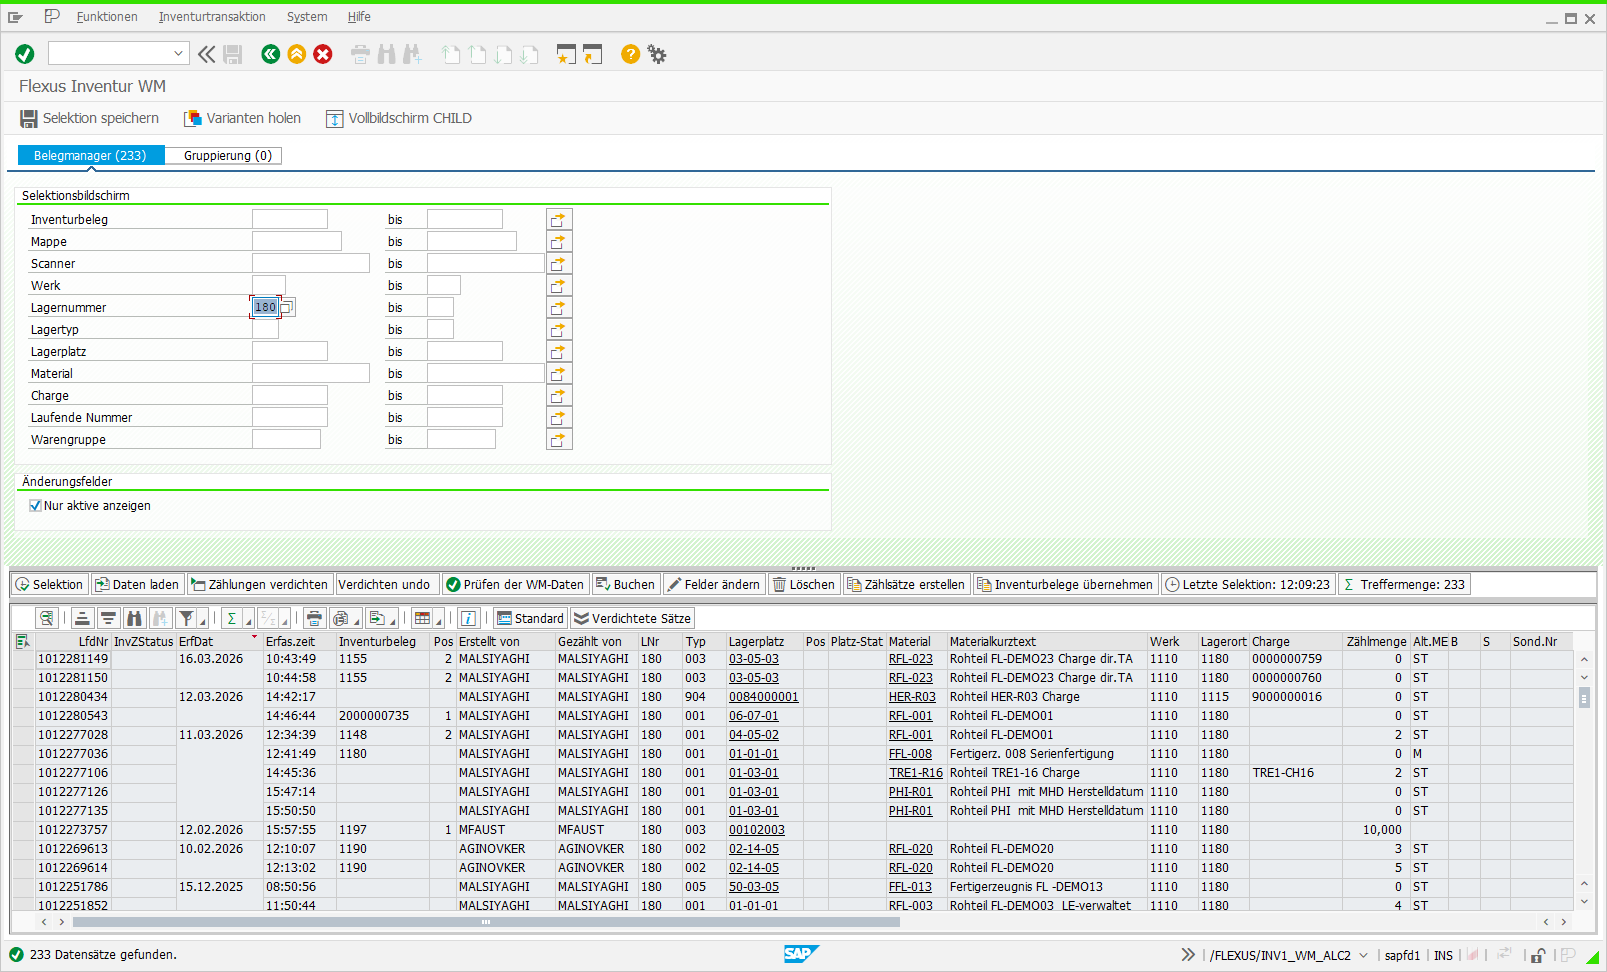This screenshot has height=972, width=1607.
Task: Click the red Cancel icon in toolbar
Action: tap(323, 54)
